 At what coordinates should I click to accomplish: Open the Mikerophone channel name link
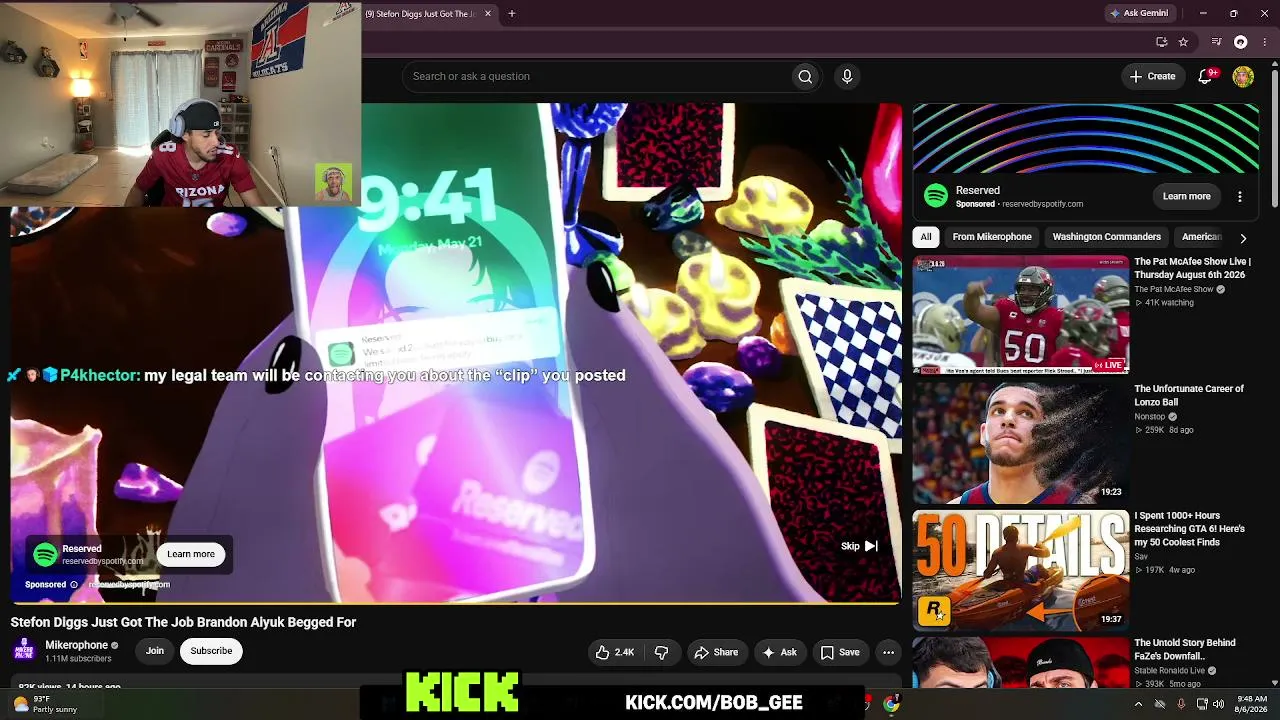76,645
